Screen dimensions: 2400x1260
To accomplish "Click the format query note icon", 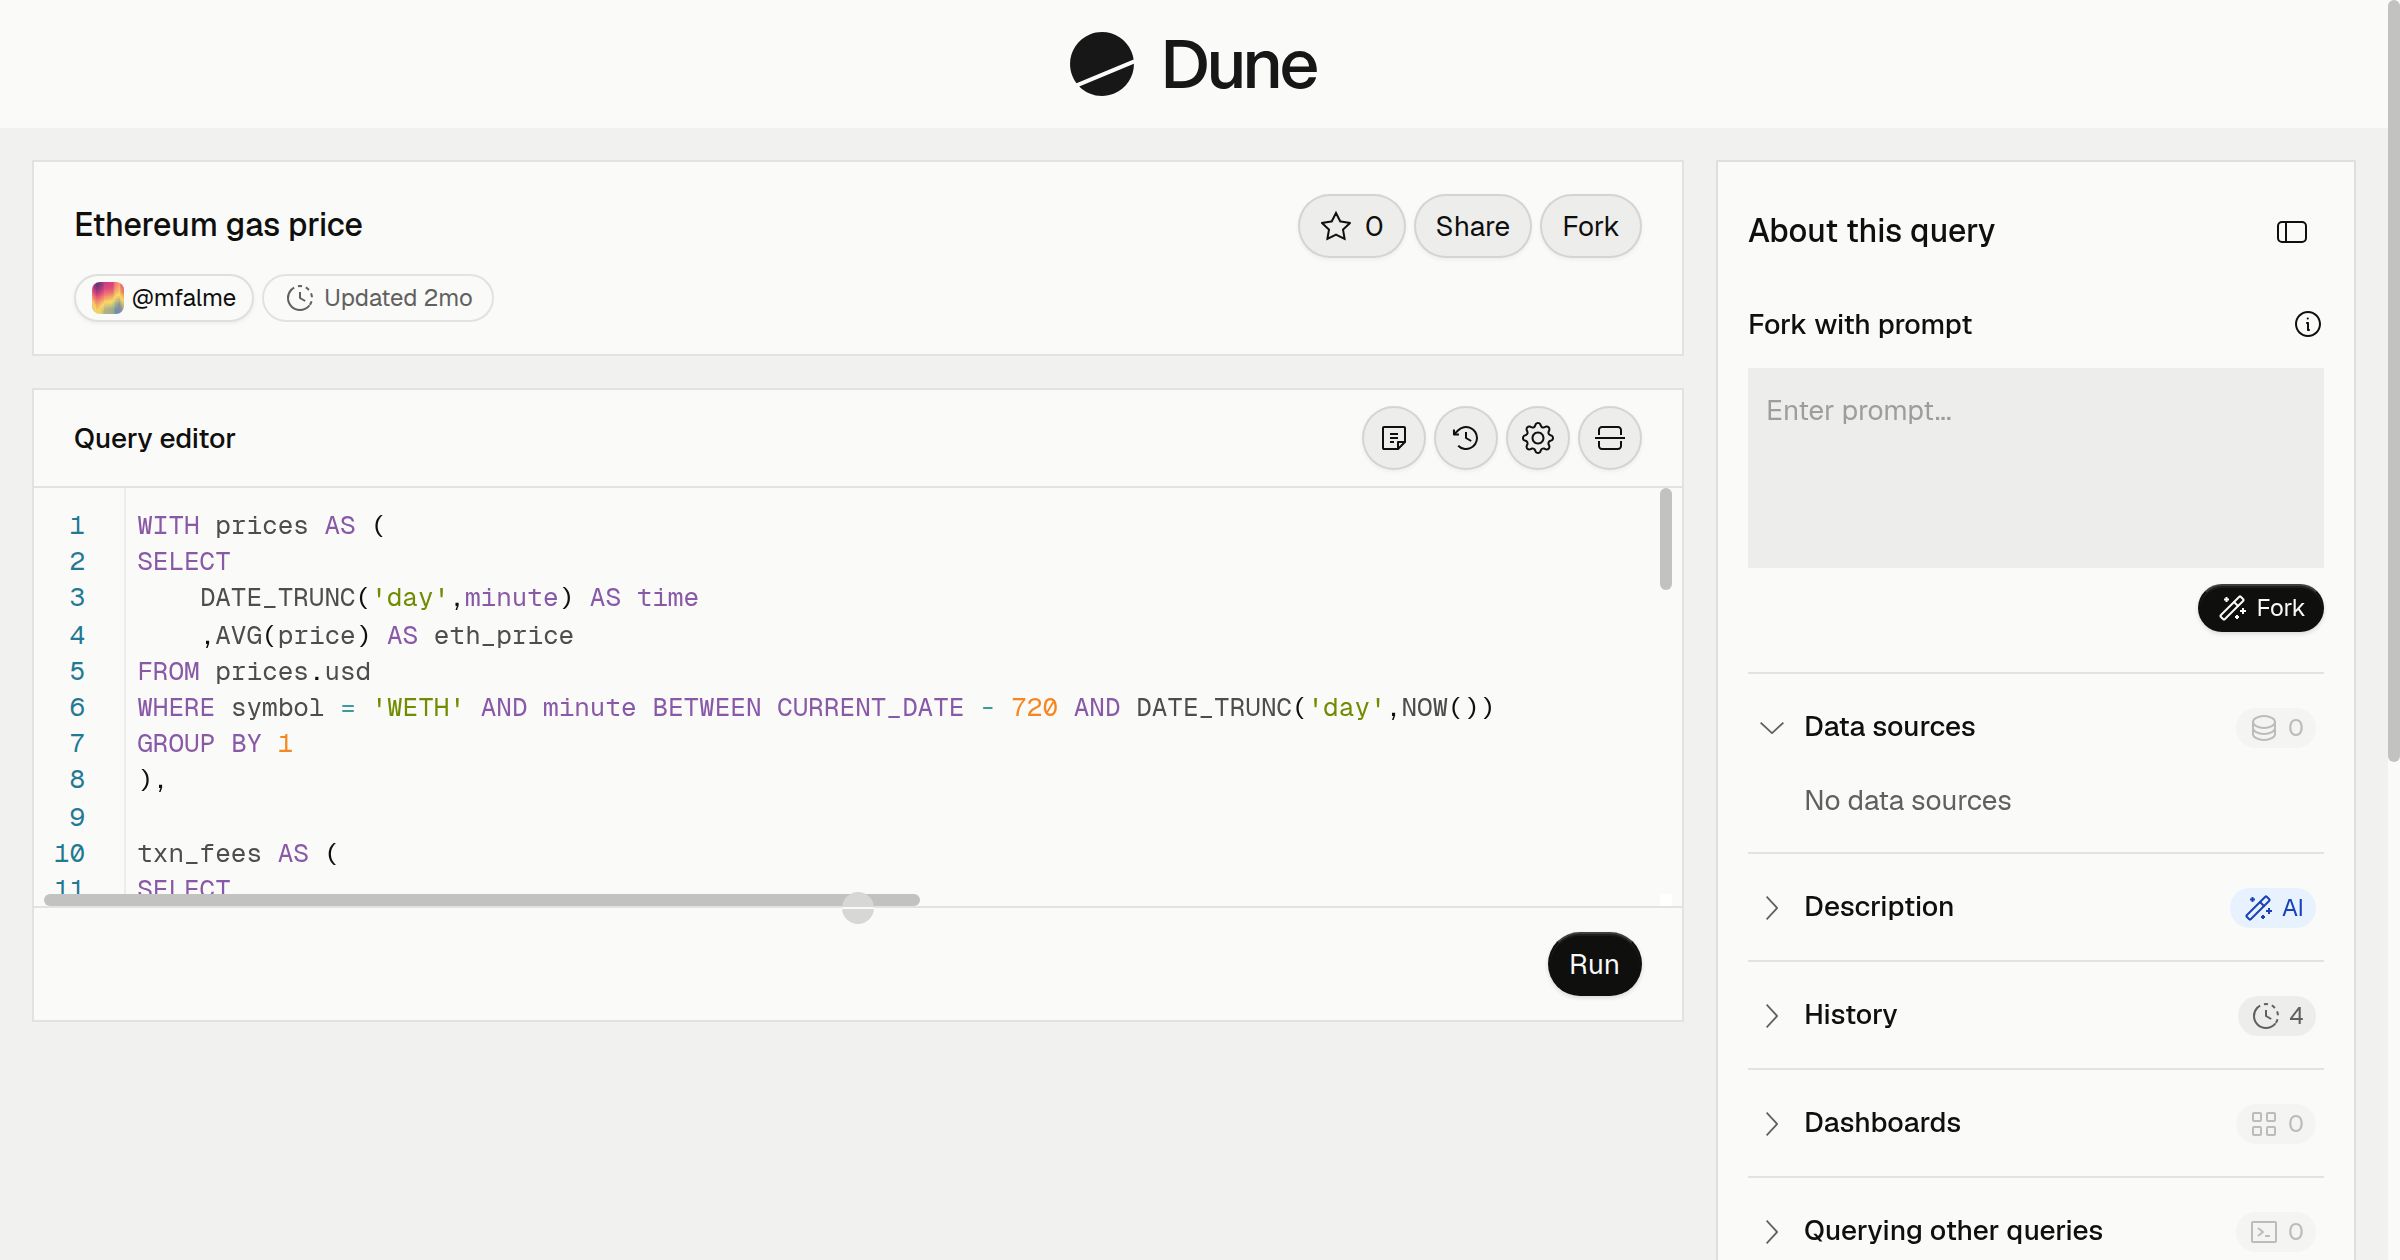I will click(x=1394, y=438).
